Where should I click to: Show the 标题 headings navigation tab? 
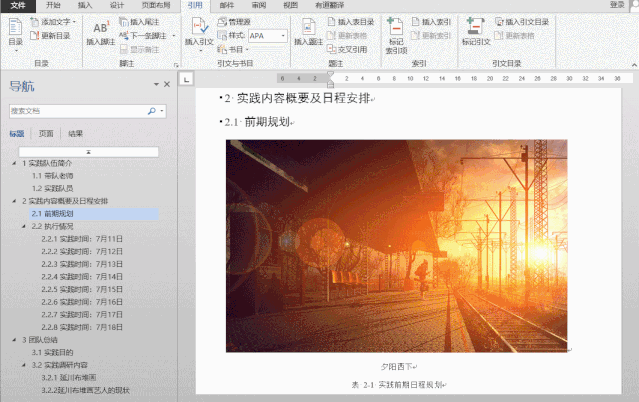[17, 134]
